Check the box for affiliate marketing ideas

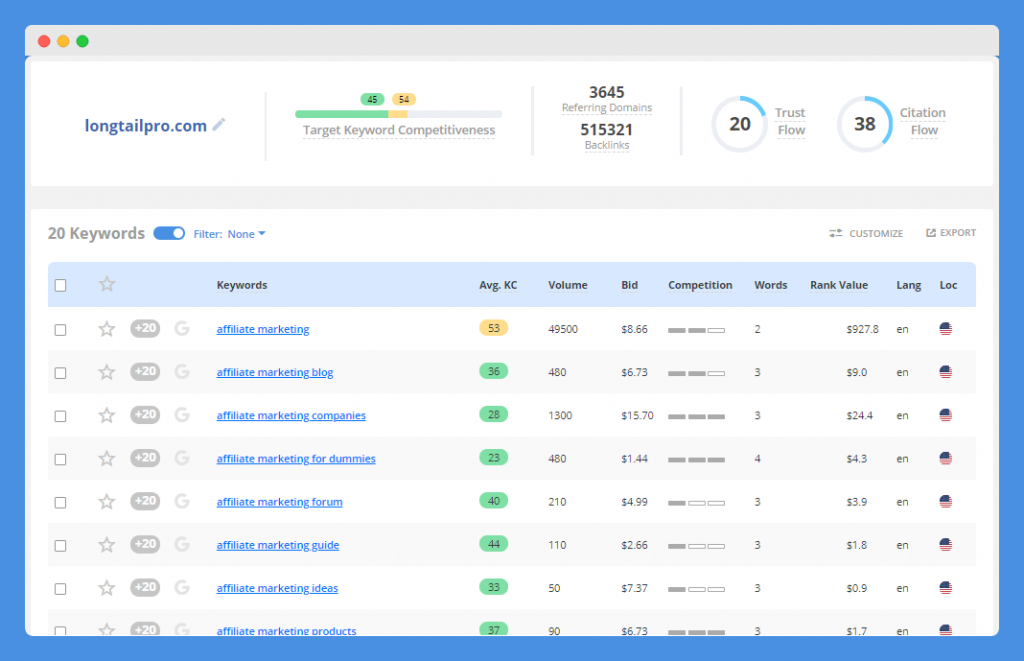(x=61, y=588)
